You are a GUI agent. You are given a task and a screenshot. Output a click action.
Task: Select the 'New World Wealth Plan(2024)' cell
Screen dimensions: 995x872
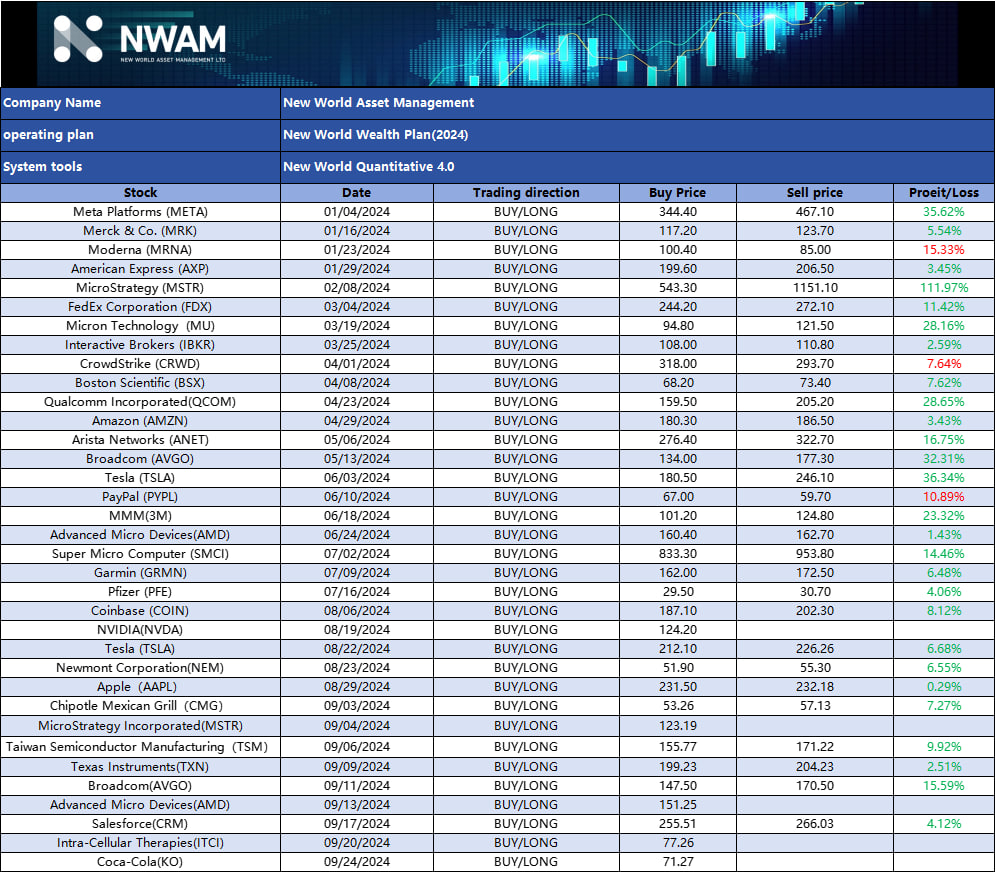[637, 135]
